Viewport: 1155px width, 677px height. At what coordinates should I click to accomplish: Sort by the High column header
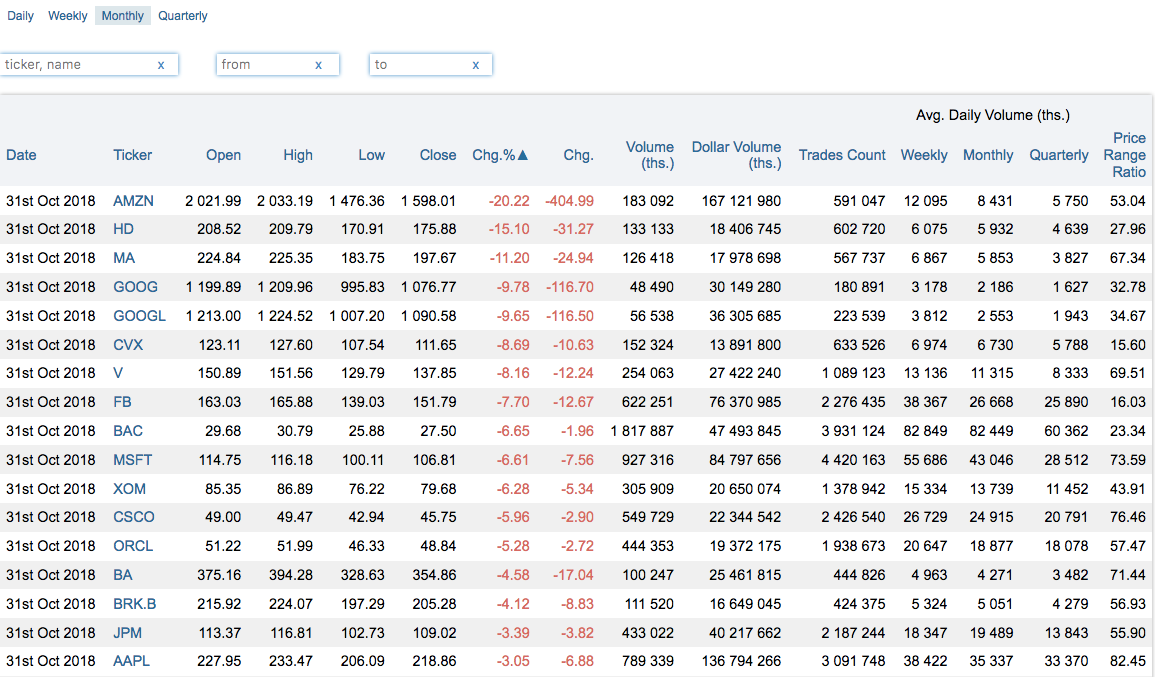coord(298,155)
